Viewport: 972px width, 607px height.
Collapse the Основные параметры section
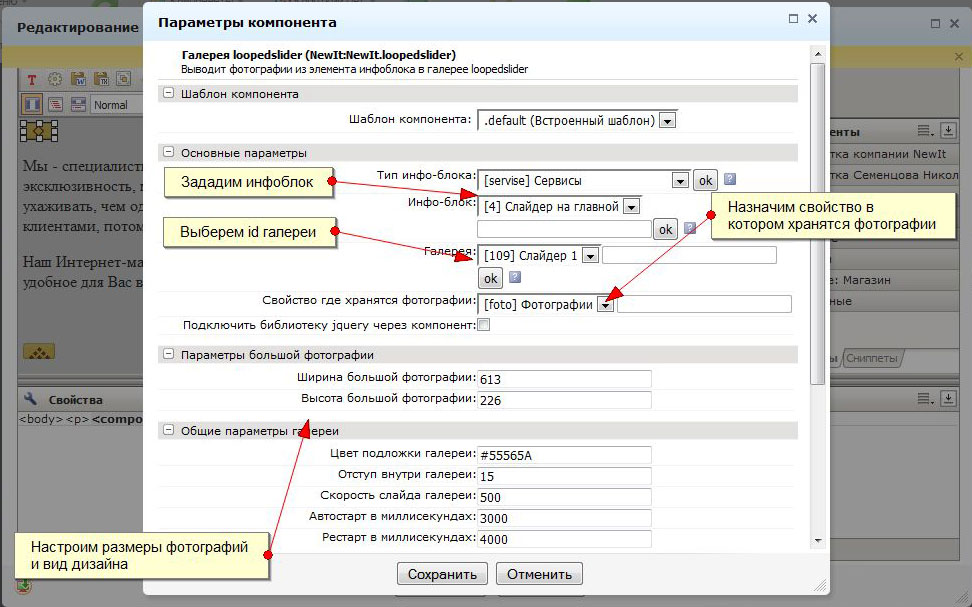pyautogui.click(x=167, y=152)
